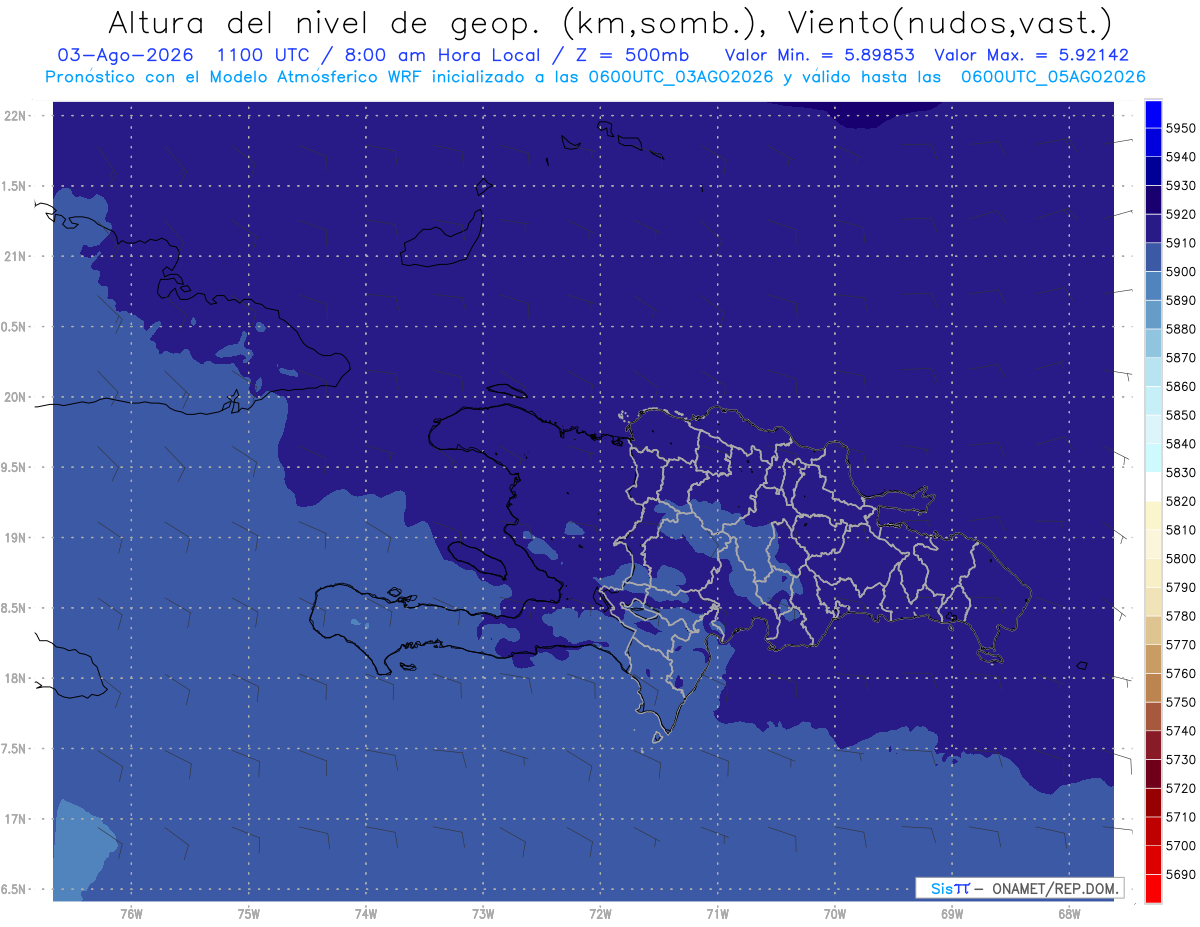Click the '5800' legend value
This screenshot has width=1200, height=927.
tap(1180, 558)
